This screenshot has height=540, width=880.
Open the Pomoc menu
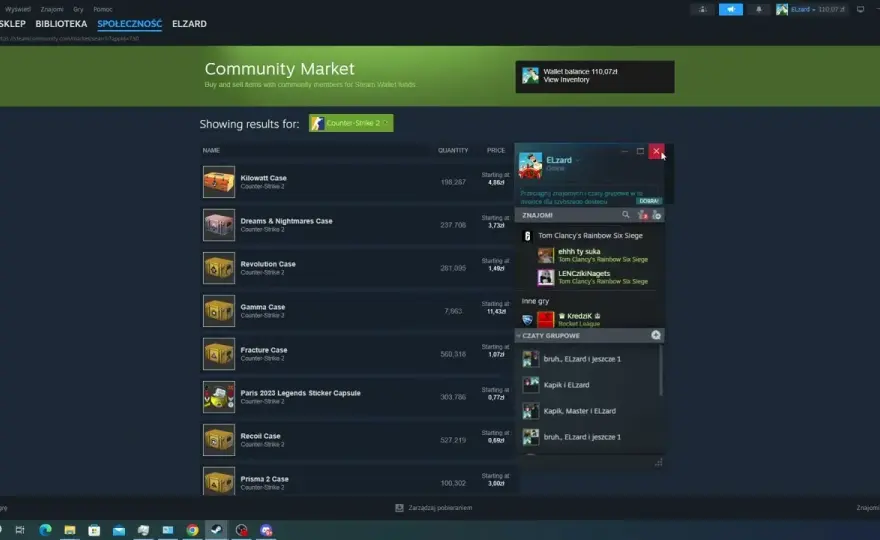point(103,9)
